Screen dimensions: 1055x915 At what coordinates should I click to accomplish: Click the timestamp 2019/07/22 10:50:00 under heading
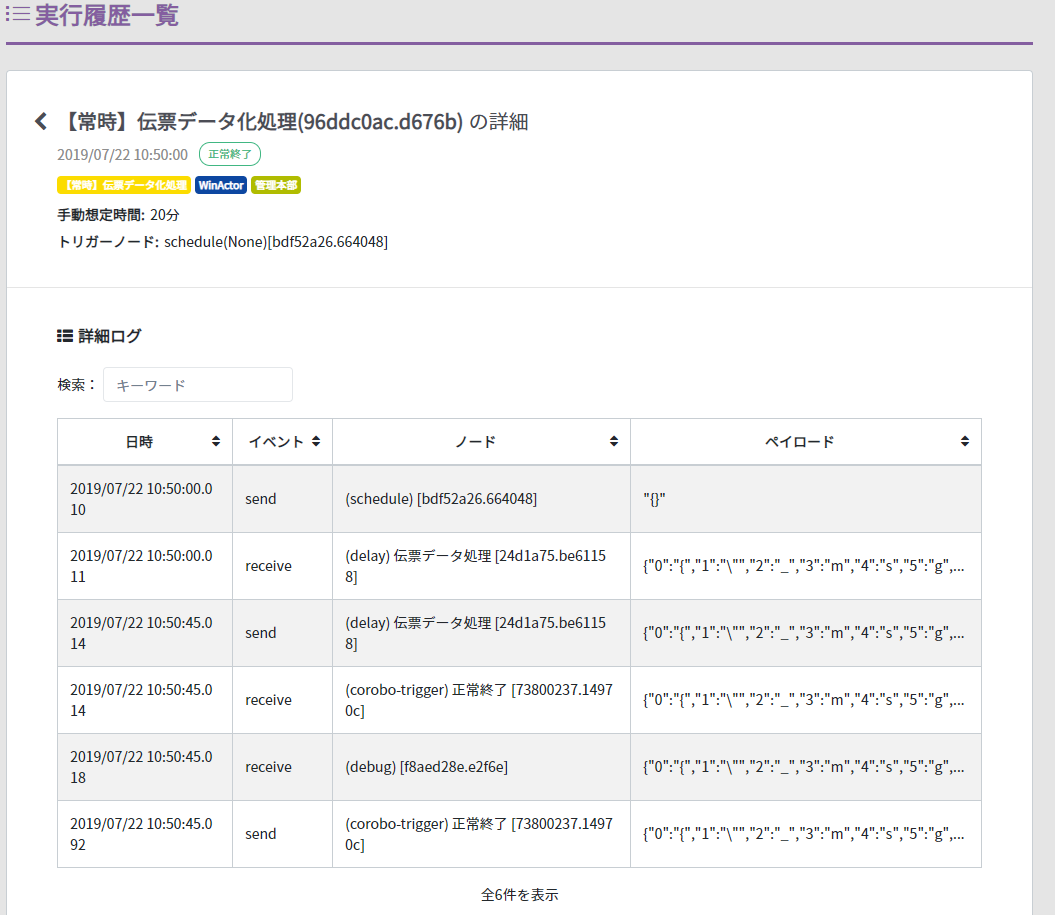click(122, 155)
